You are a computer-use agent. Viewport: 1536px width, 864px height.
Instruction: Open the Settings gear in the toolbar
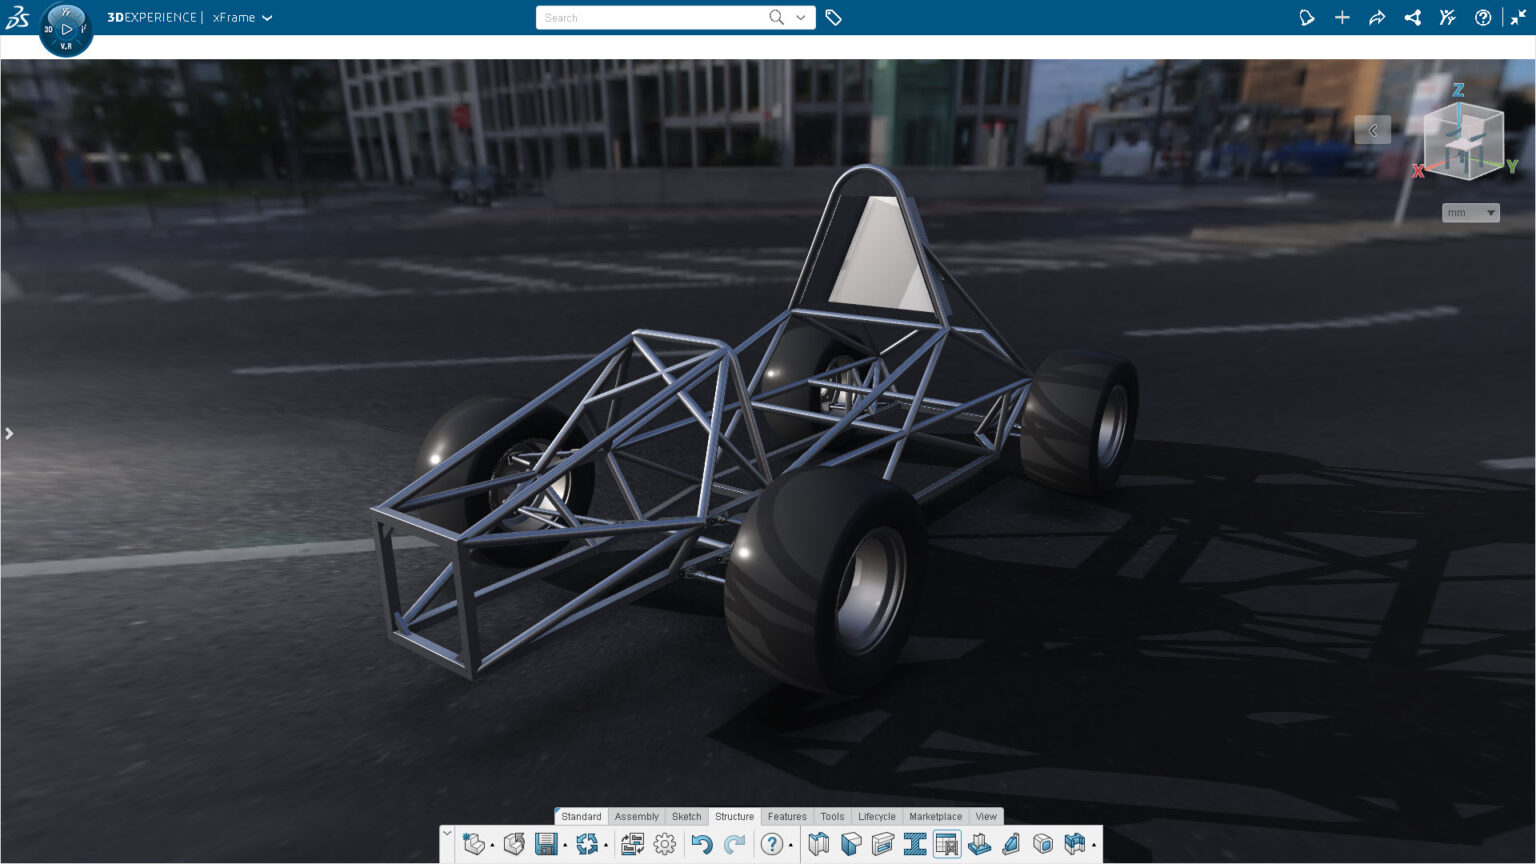click(665, 843)
